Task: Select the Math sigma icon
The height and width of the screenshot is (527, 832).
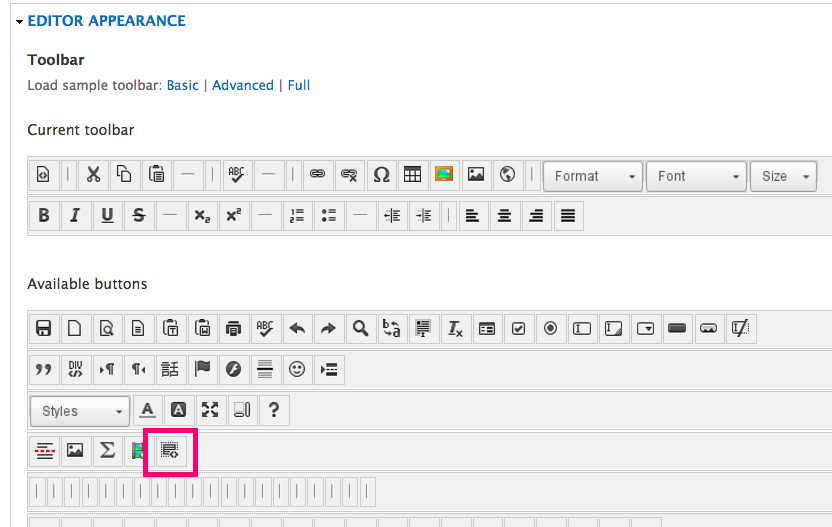Action: pyautogui.click(x=106, y=450)
